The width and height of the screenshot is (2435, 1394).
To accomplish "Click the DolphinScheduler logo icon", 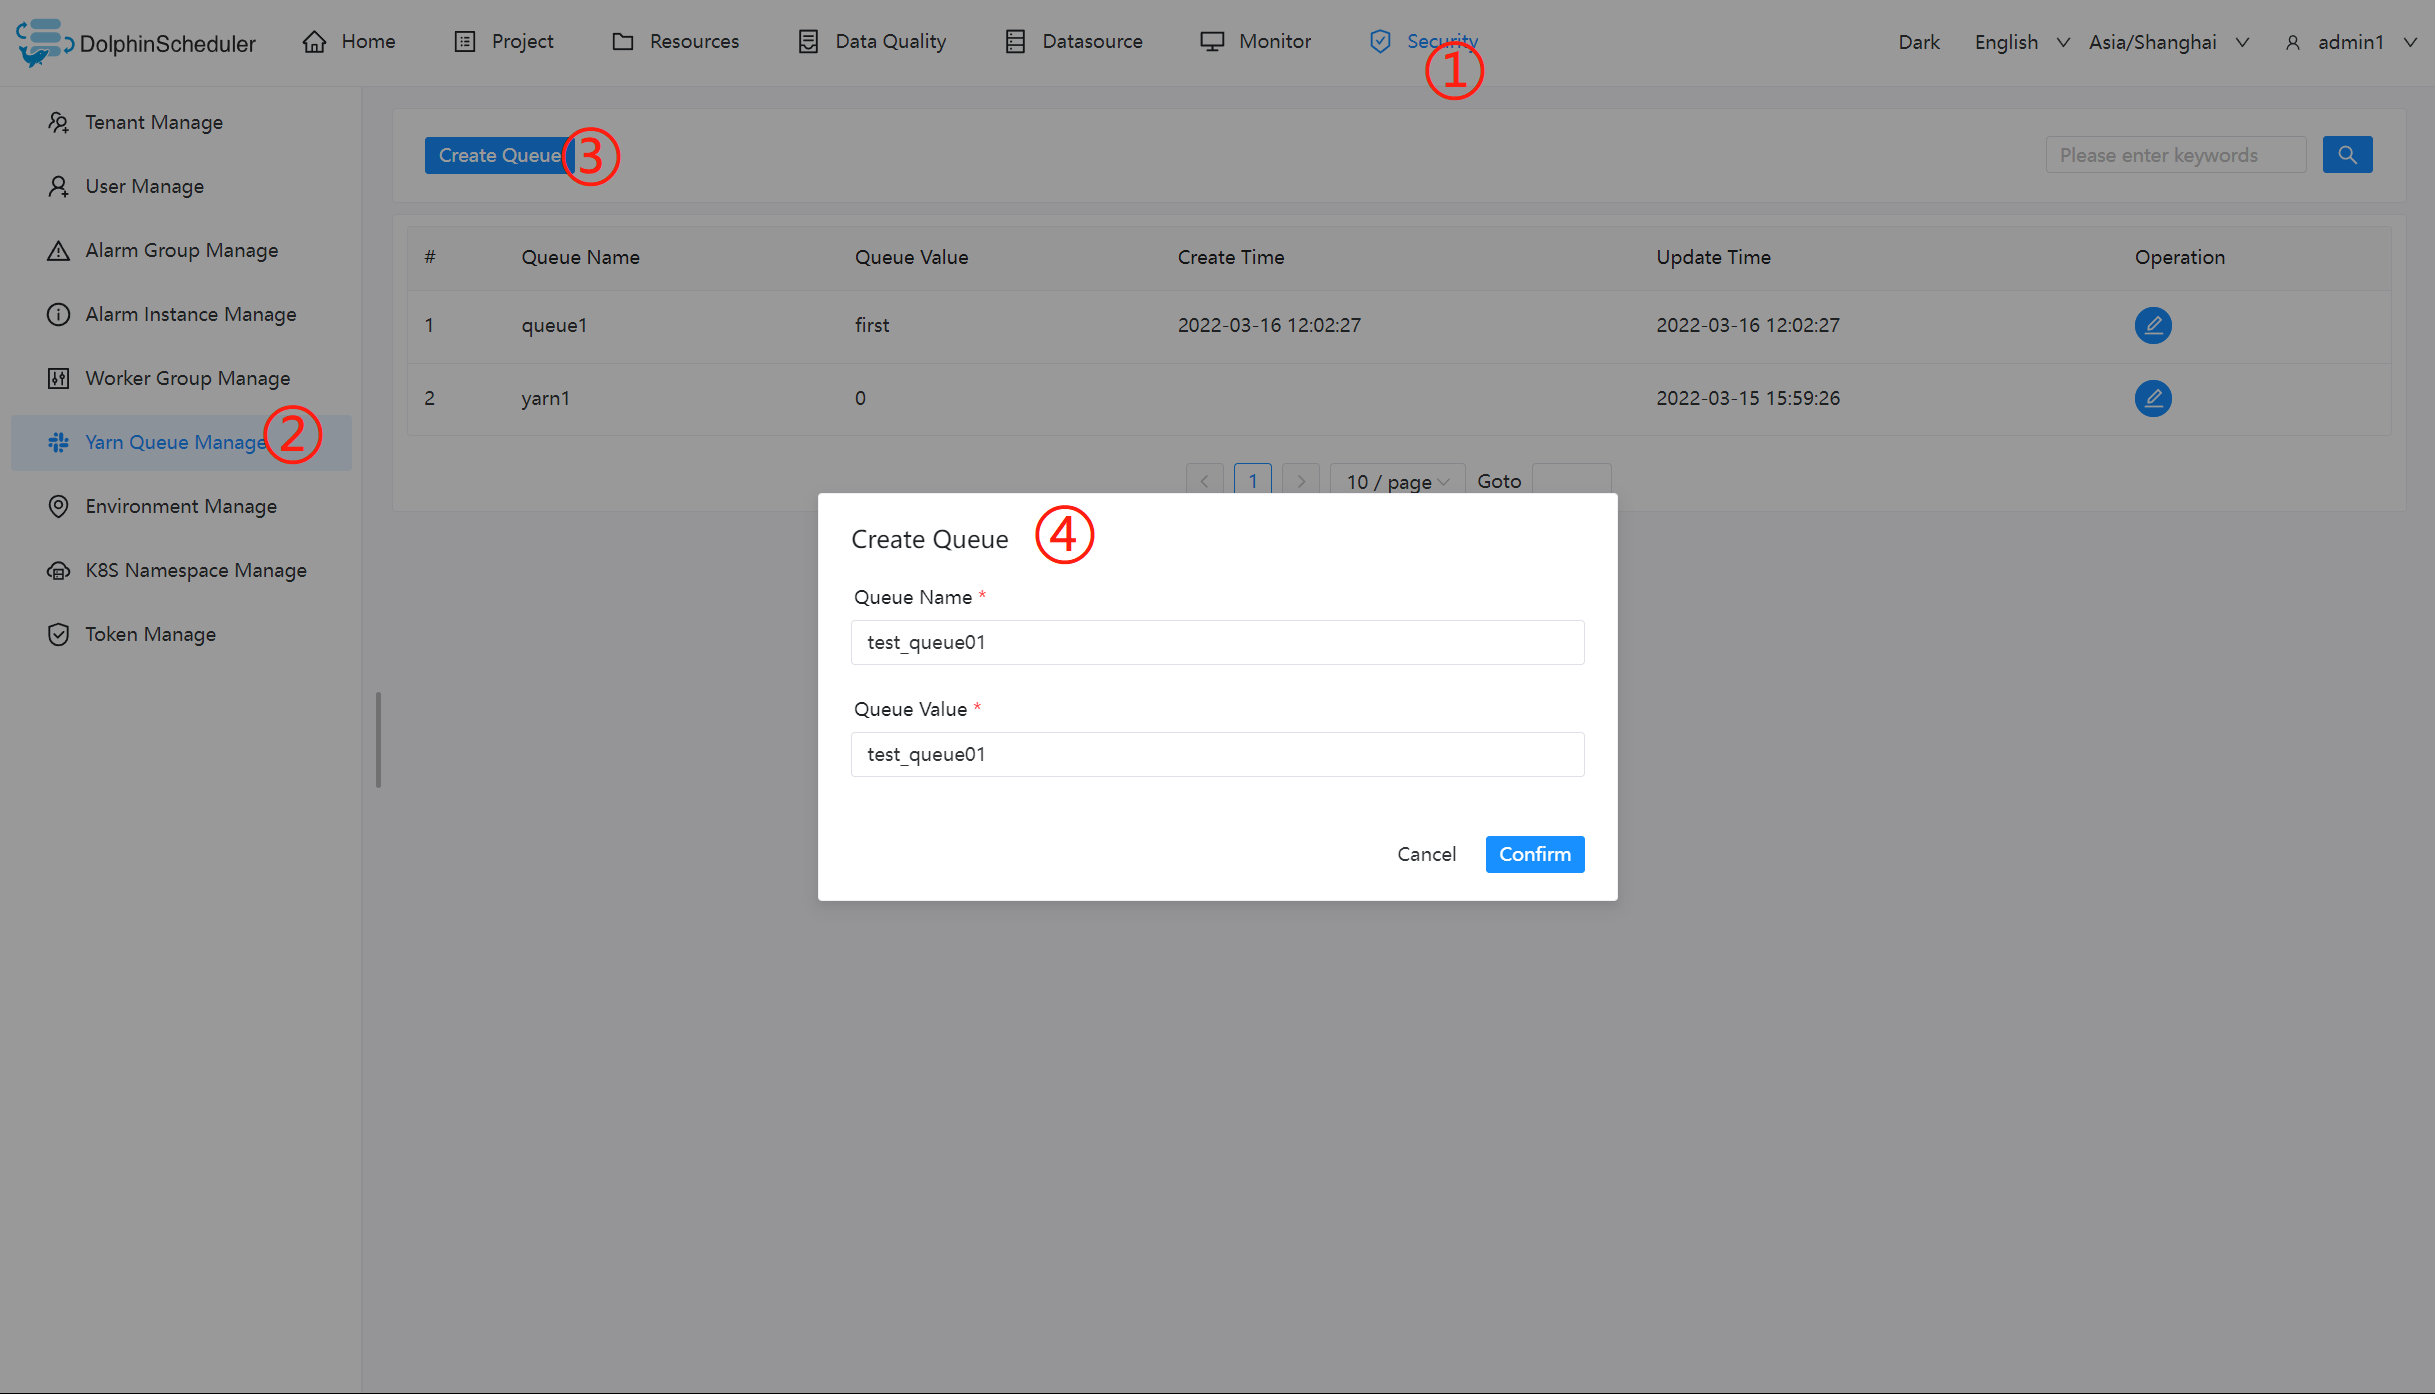I will pyautogui.click(x=41, y=42).
